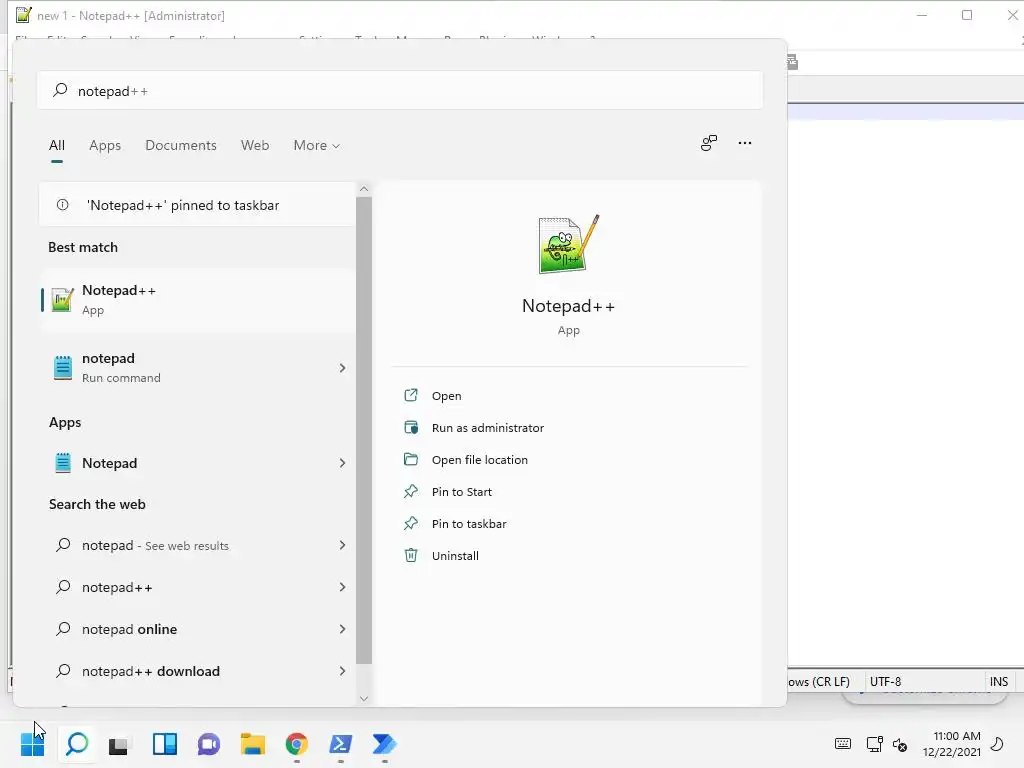This screenshot has height=768, width=1024.
Task: Switch to the Web search tab
Action: 255,145
